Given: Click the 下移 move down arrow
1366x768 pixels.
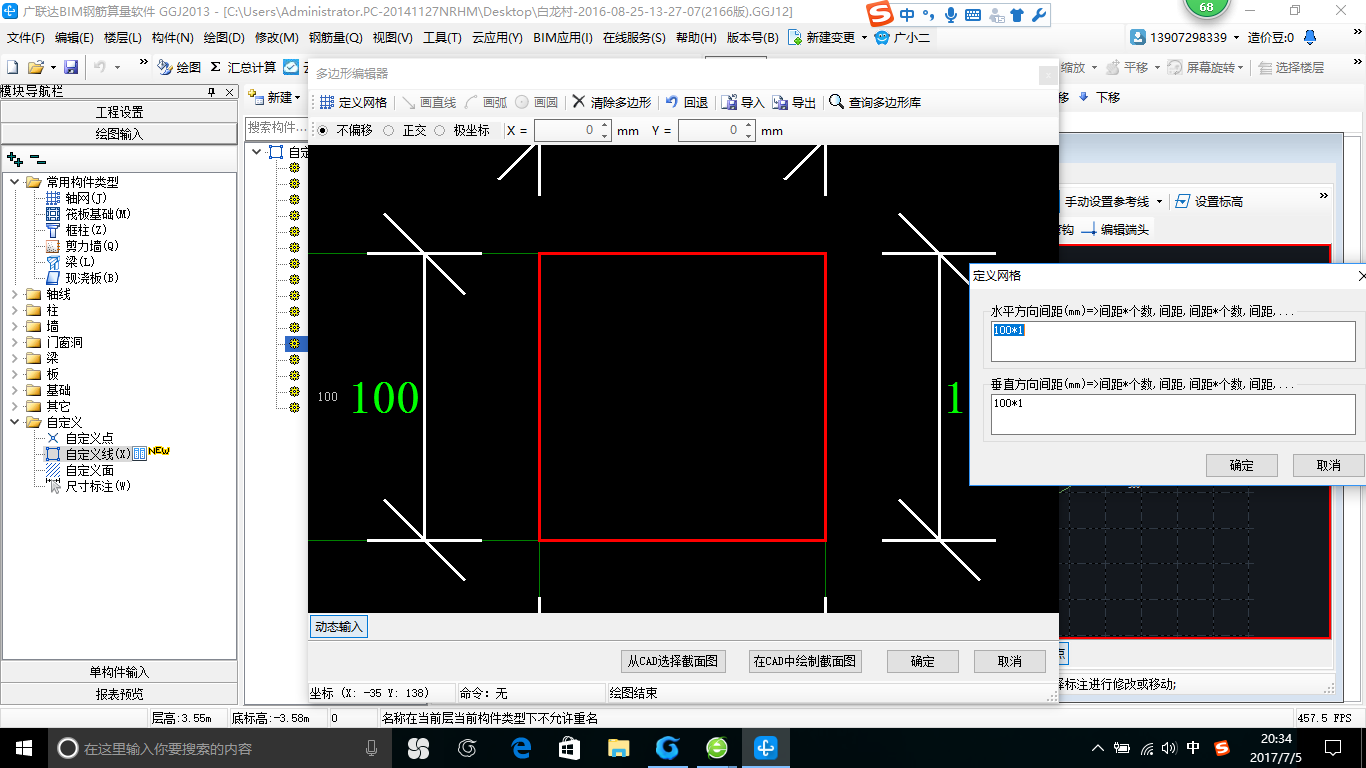Looking at the screenshot, I should tap(1086, 97).
